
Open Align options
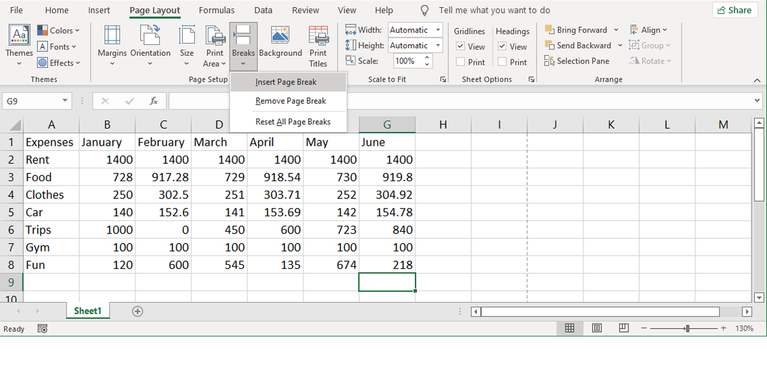tap(648, 30)
